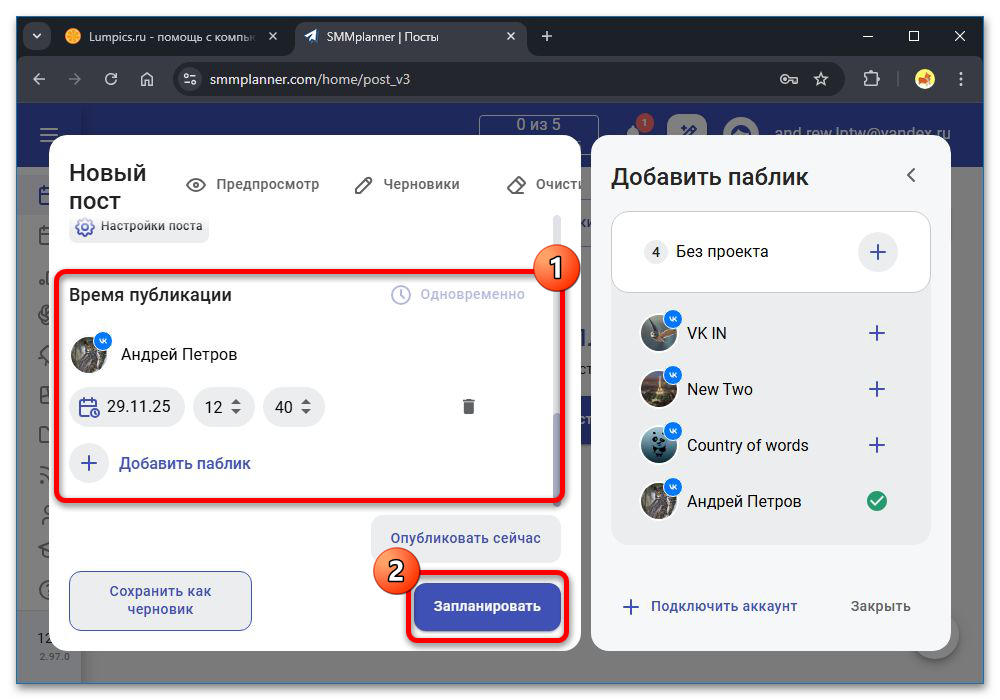
Task: Click Опубликовать сейчас button
Action: tap(466, 538)
